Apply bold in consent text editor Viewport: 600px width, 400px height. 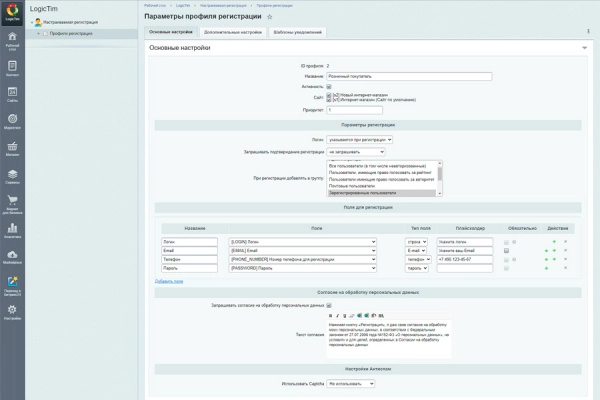[331, 316]
